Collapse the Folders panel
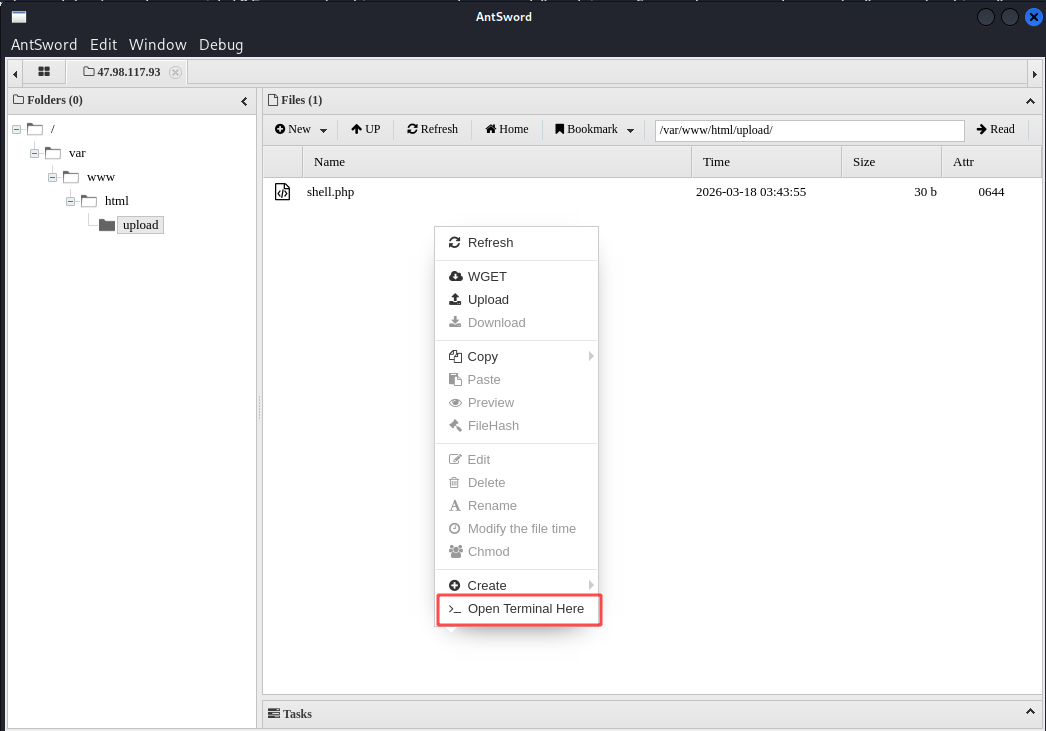The image size is (1046, 731). [x=244, y=101]
